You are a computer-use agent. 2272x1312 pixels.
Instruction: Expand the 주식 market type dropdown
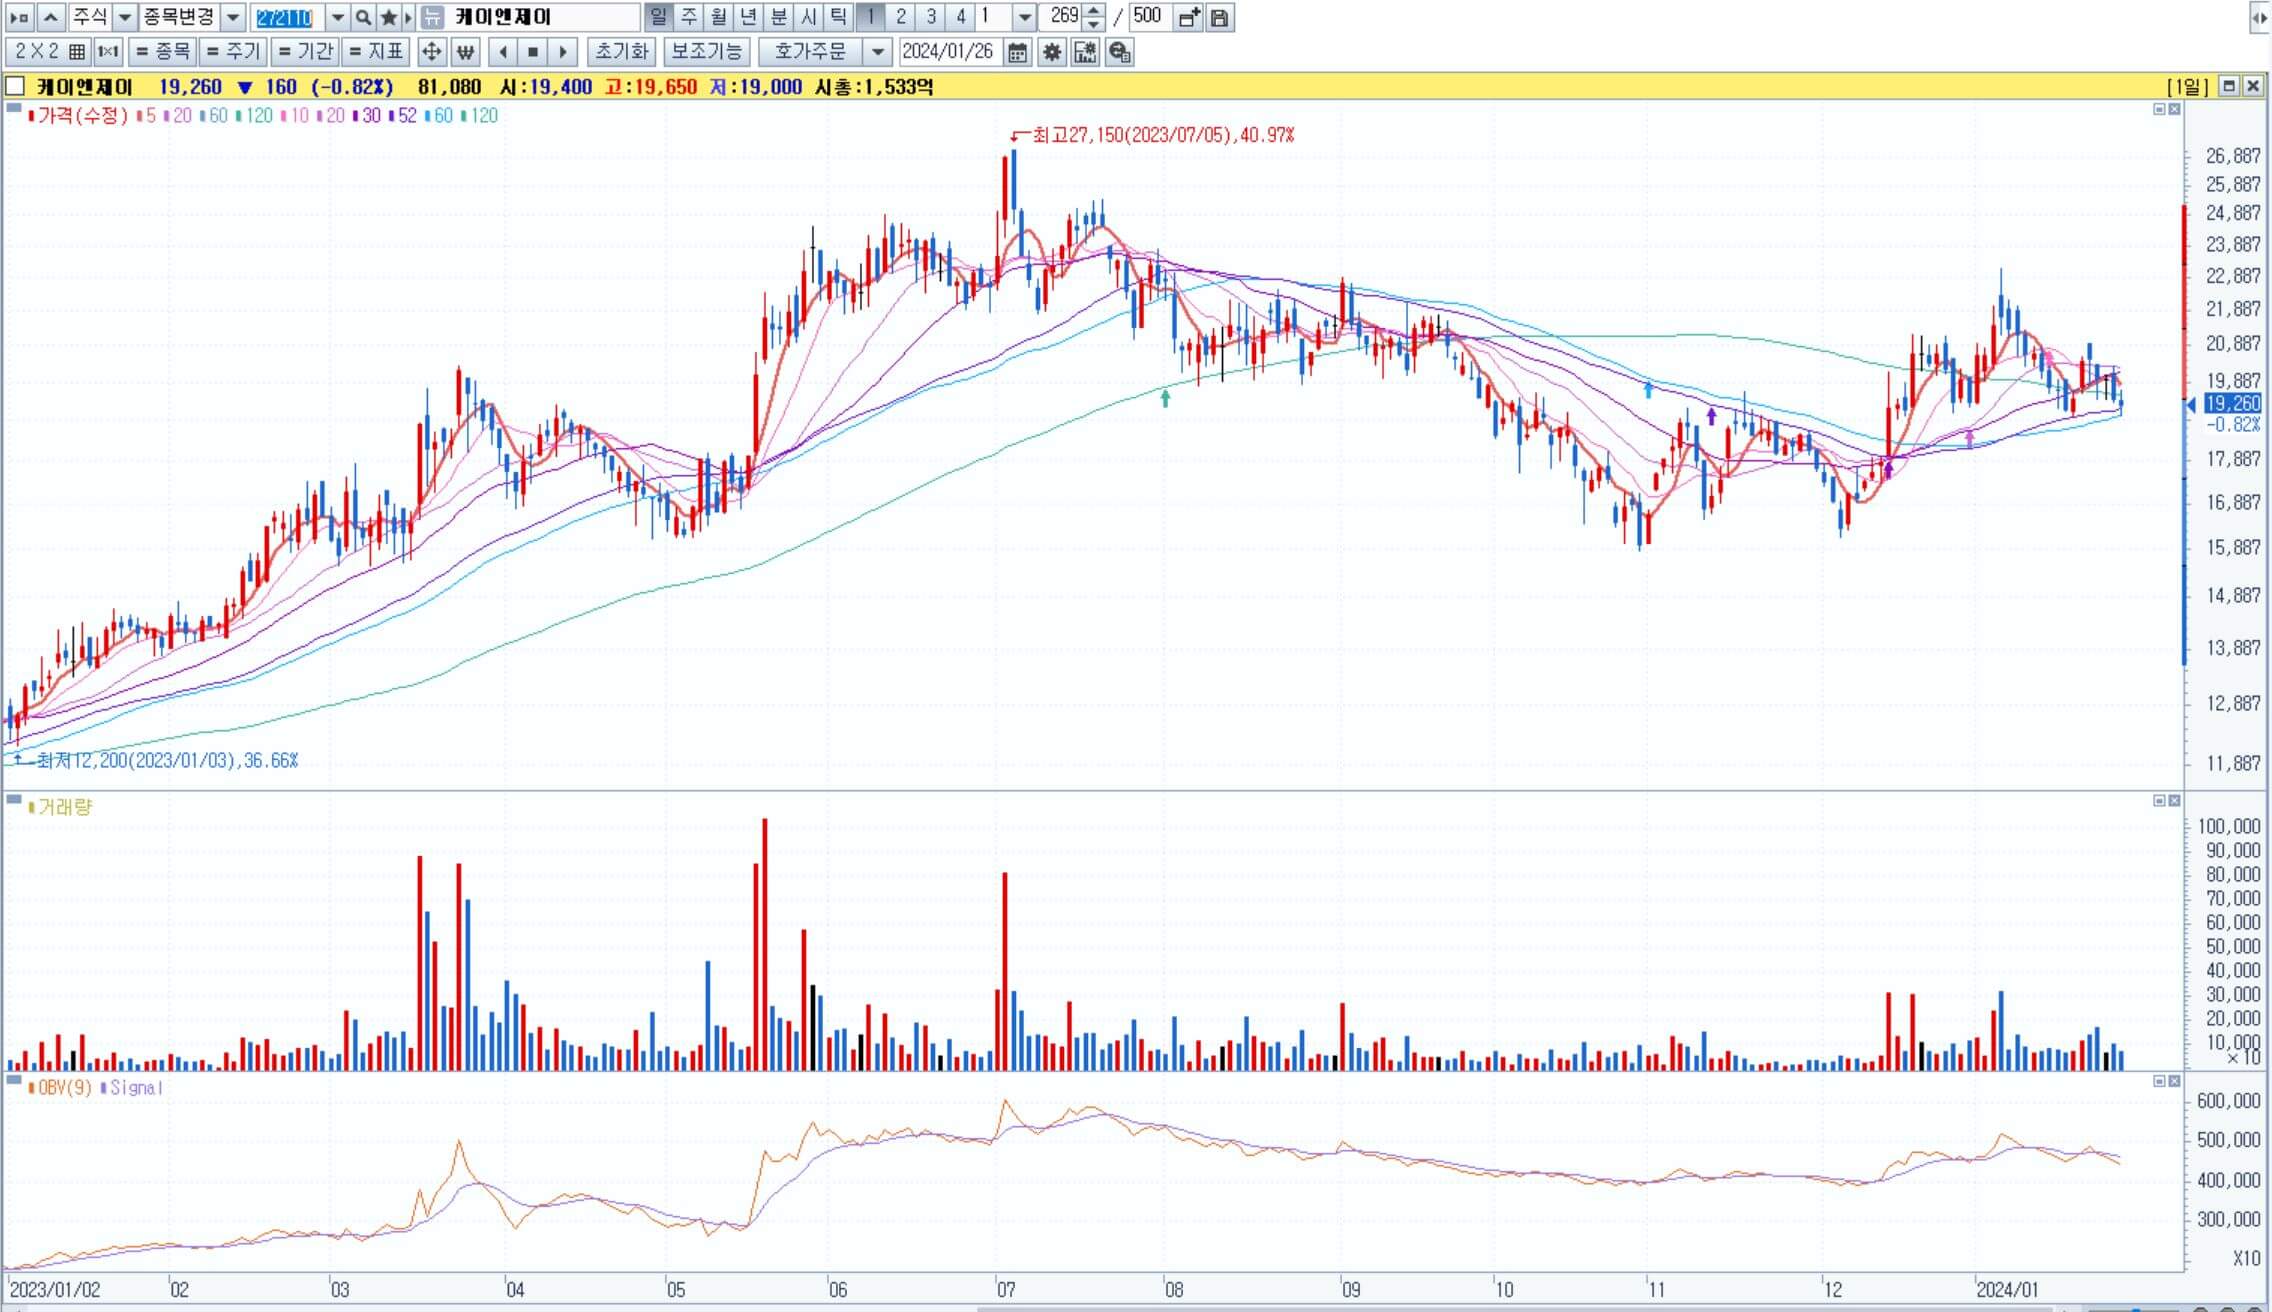[x=125, y=17]
